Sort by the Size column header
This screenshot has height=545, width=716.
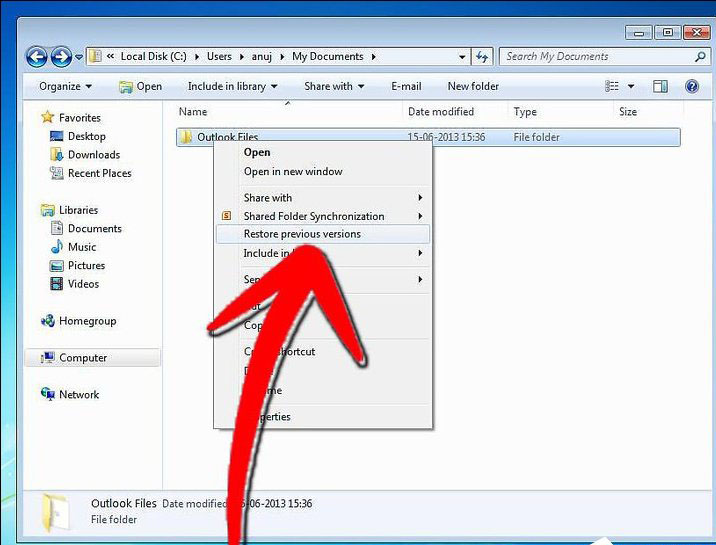[x=628, y=112]
